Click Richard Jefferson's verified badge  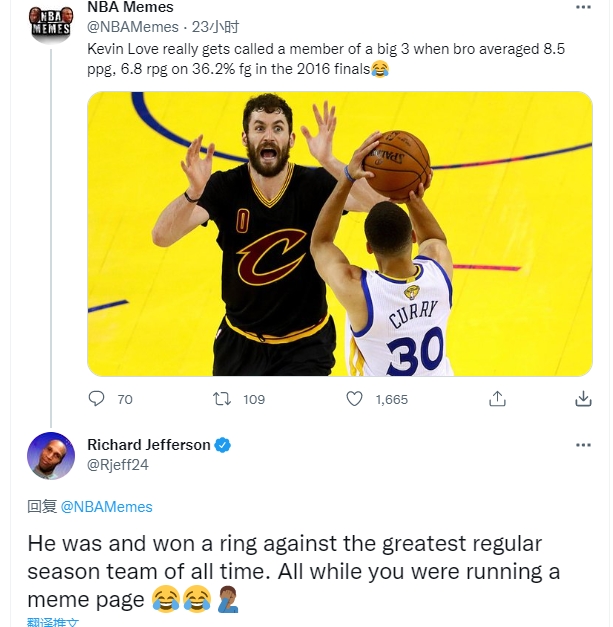click(224, 445)
